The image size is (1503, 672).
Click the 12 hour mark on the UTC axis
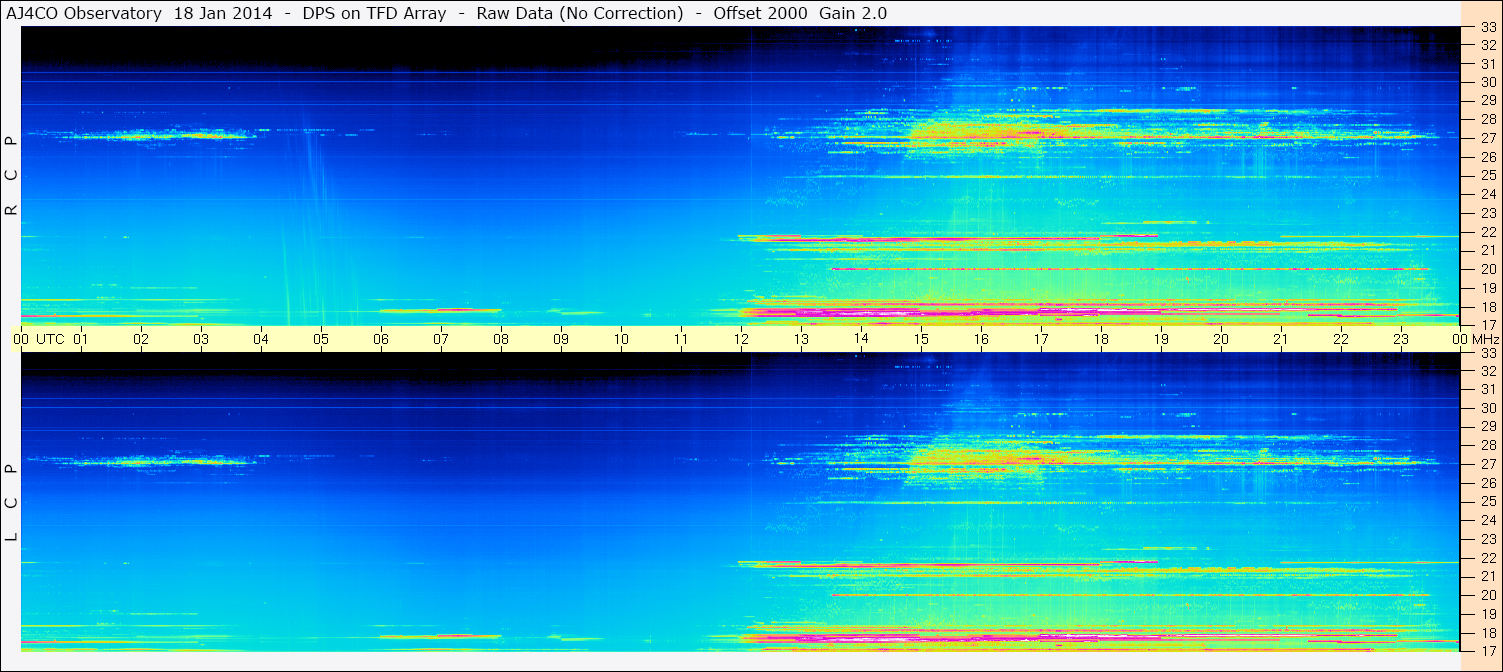pos(741,340)
